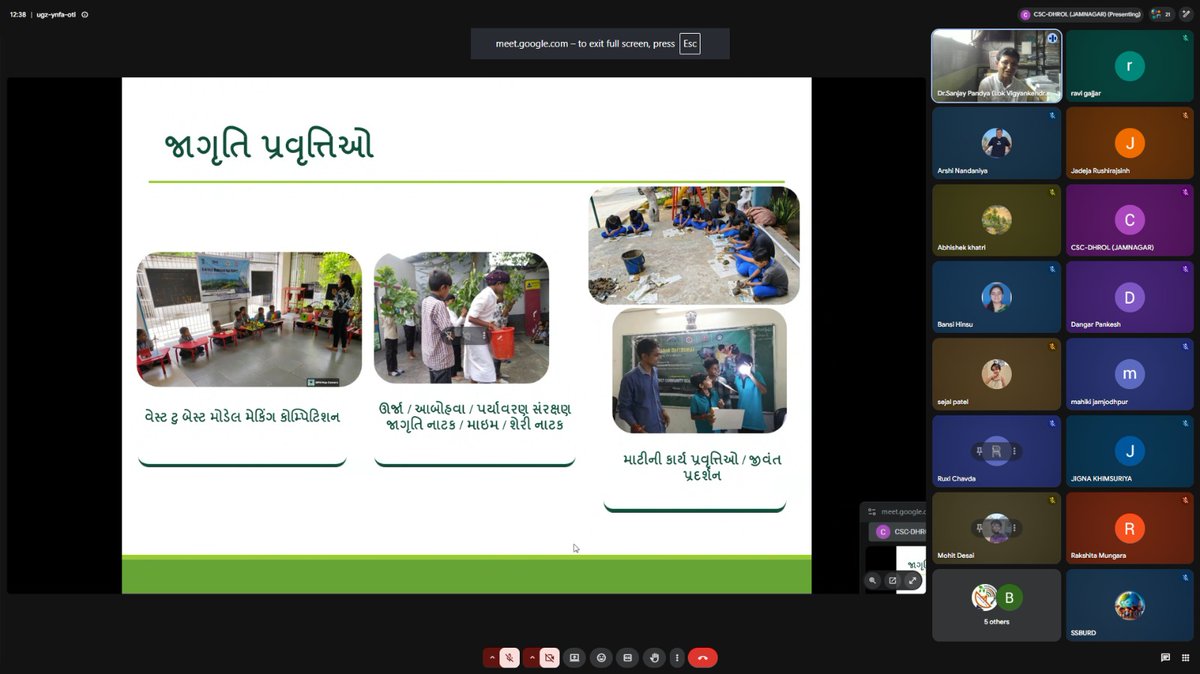The height and width of the screenshot is (674, 1200).
Task: Click the meeting code 'ugz-ynfa-otl'
Action: (x=56, y=15)
